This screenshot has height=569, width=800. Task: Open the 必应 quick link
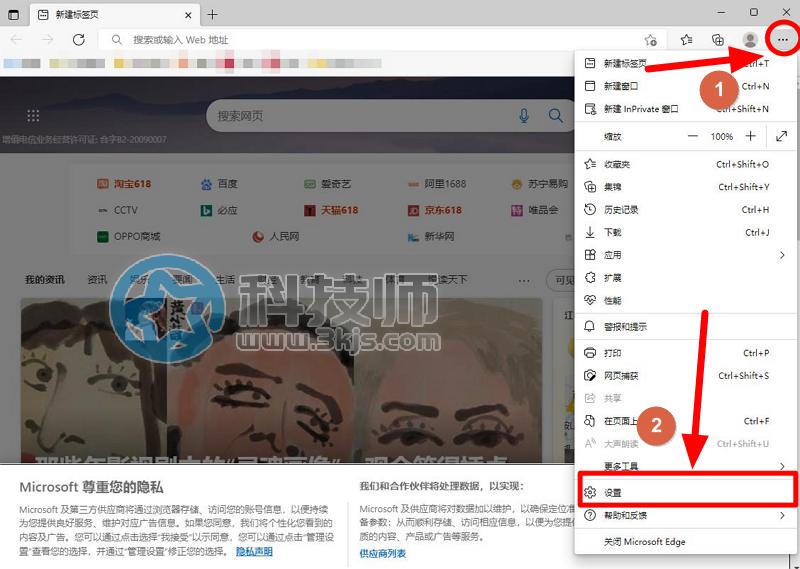pos(219,210)
